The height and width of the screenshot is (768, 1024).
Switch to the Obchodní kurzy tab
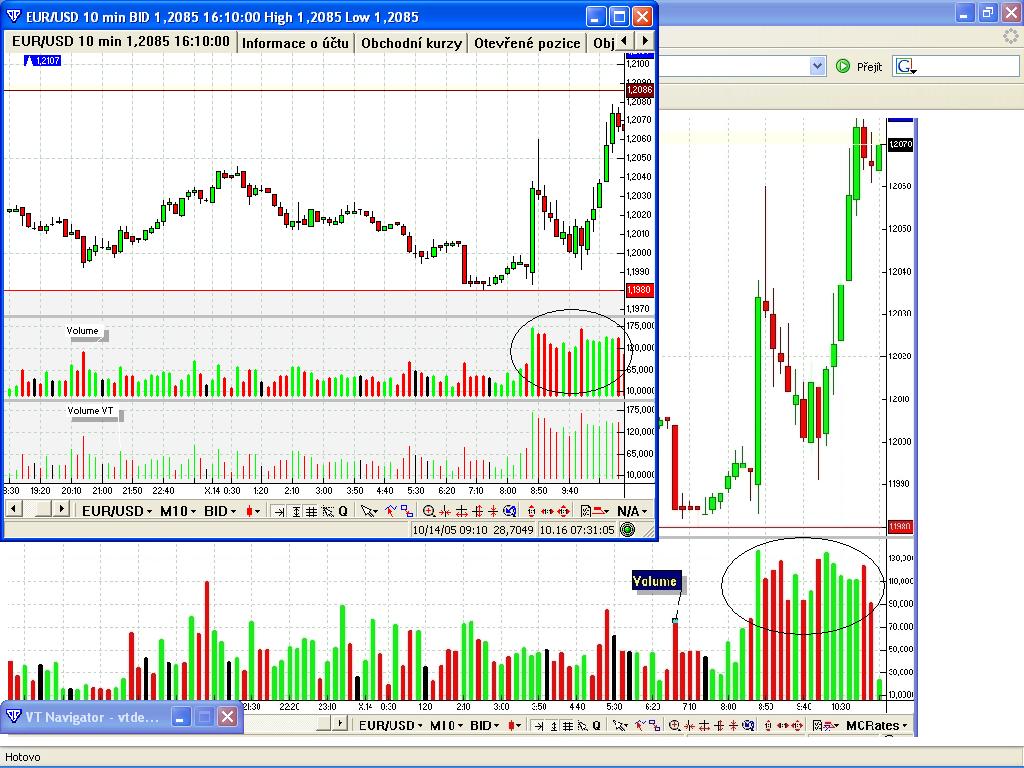point(411,43)
